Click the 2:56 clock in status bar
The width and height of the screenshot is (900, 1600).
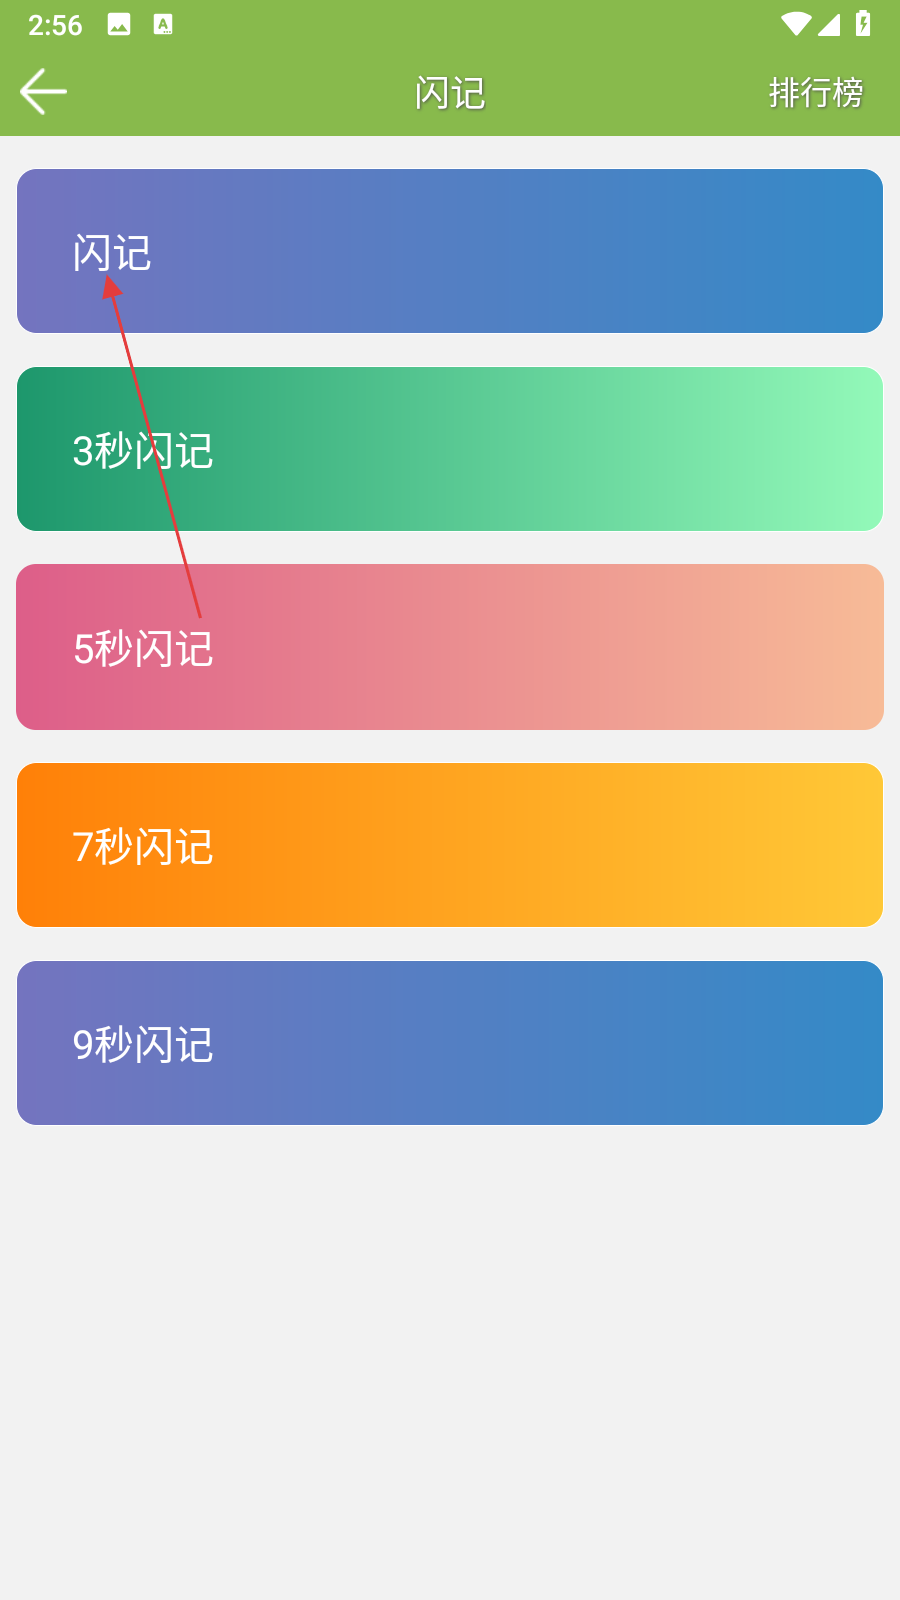[55, 25]
